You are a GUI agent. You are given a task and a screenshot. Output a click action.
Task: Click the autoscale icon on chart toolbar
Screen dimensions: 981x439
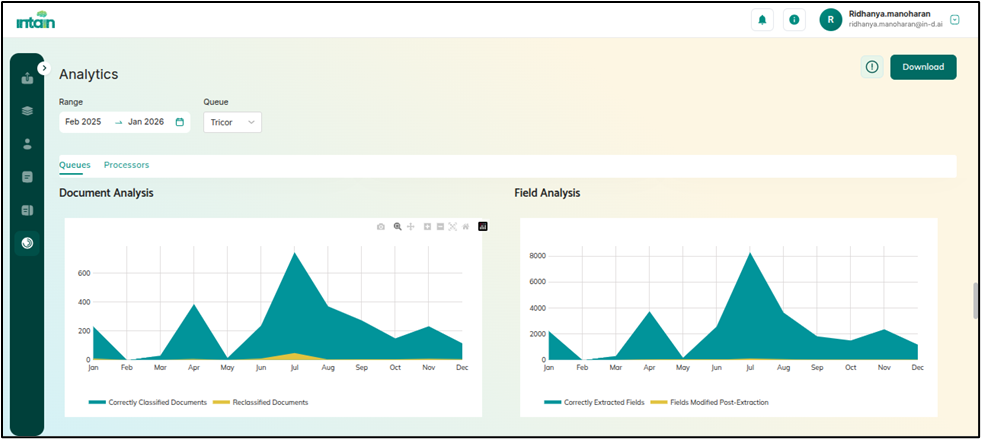[x=453, y=227]
